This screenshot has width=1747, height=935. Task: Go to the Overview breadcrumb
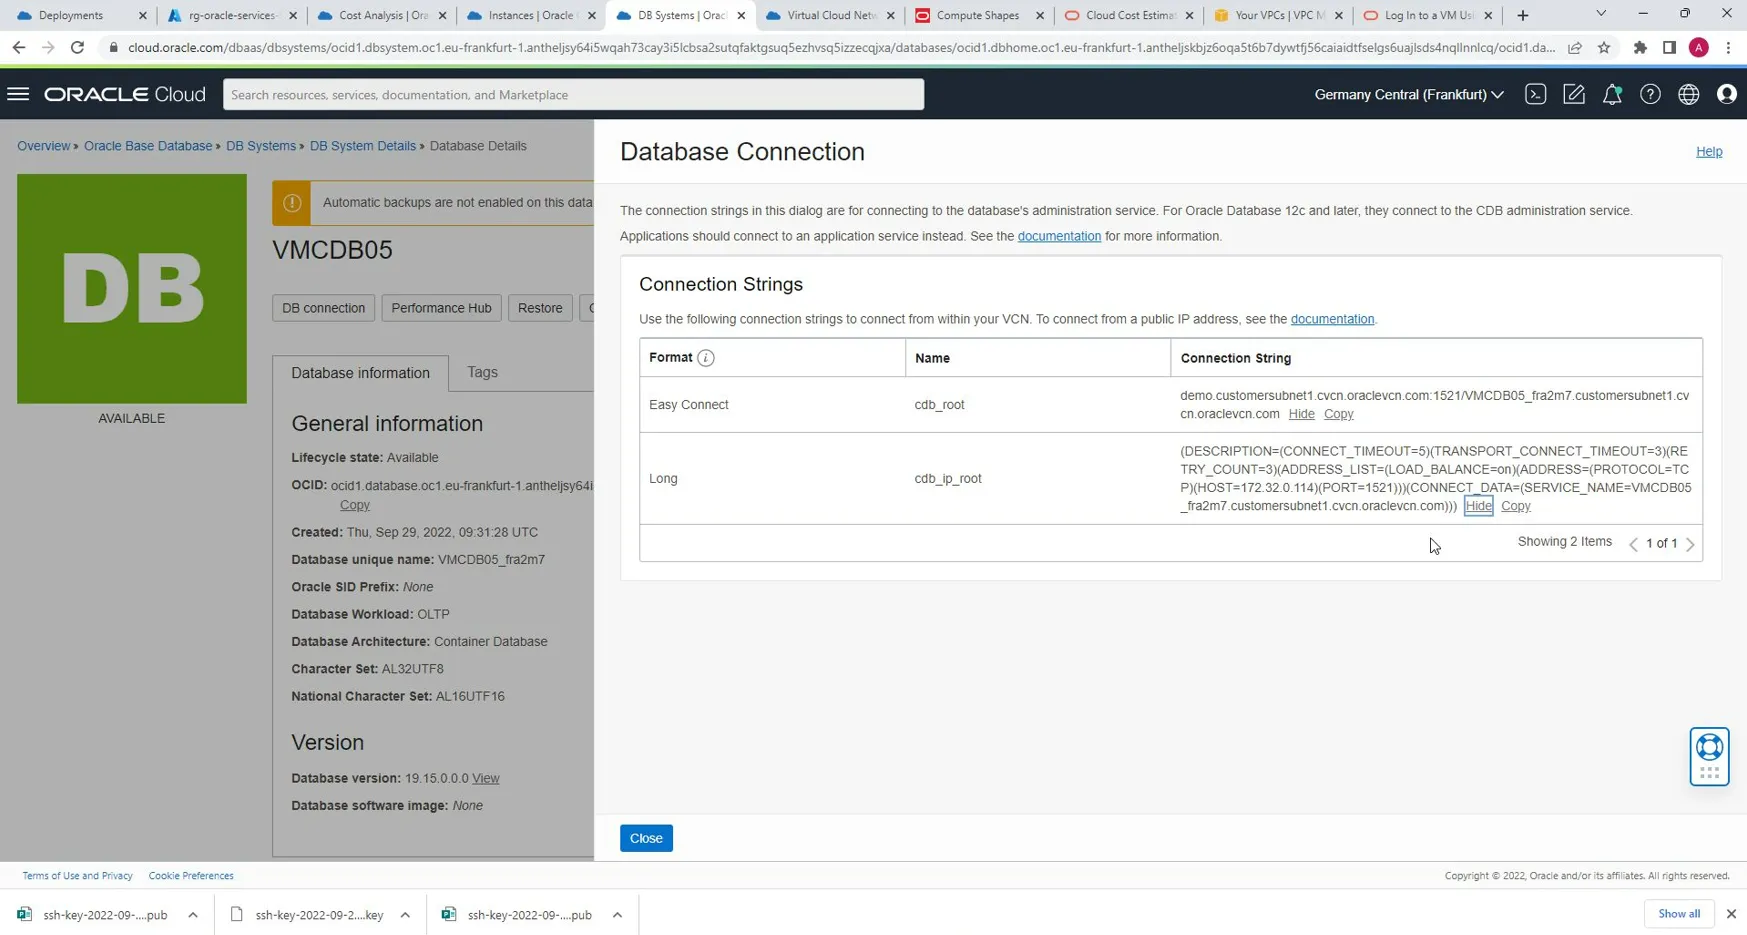coord(43,146)
